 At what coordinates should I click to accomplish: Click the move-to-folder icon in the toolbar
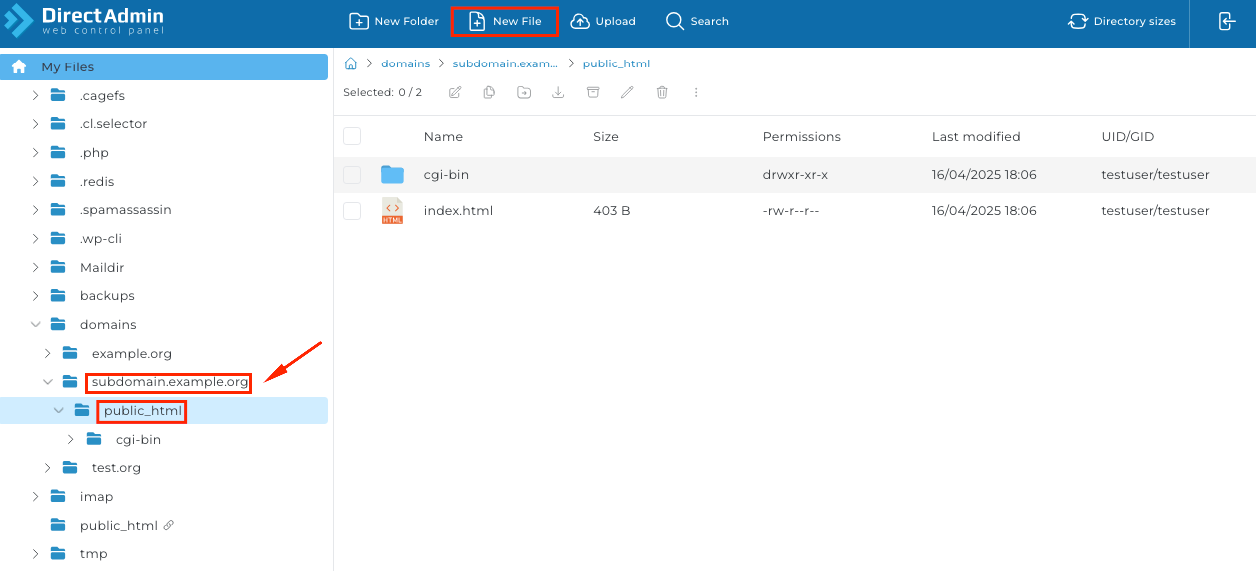(x=524, y=92)
